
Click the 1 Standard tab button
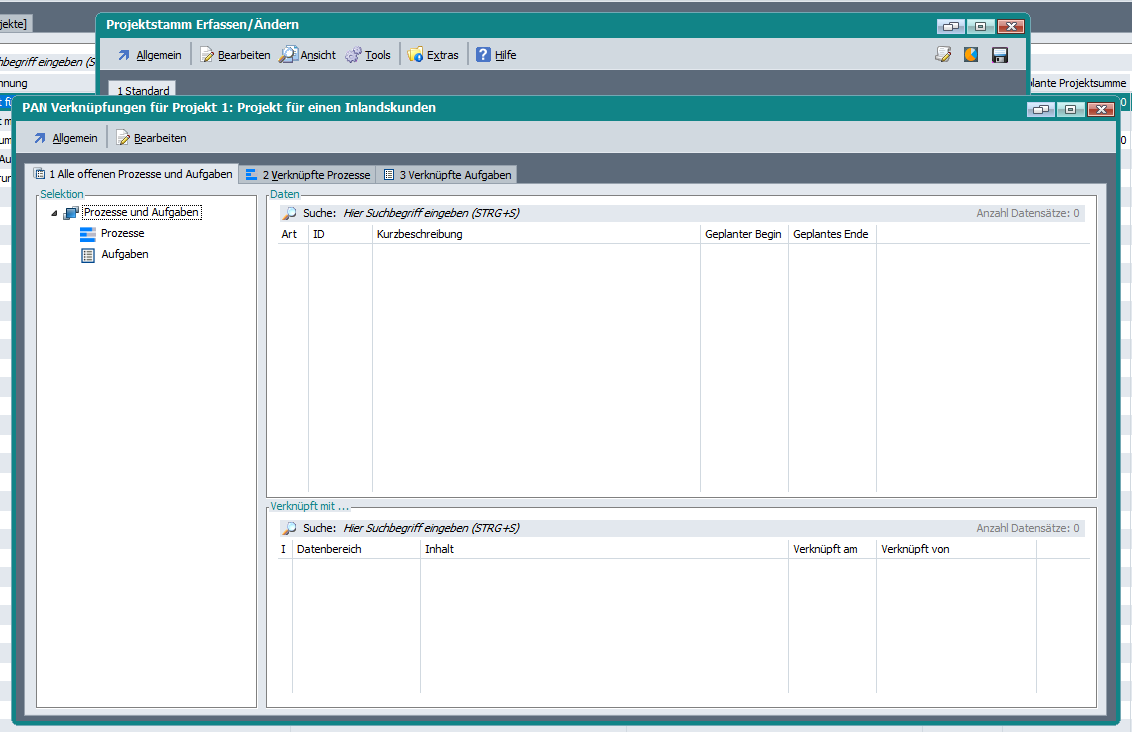click(142, 91)
